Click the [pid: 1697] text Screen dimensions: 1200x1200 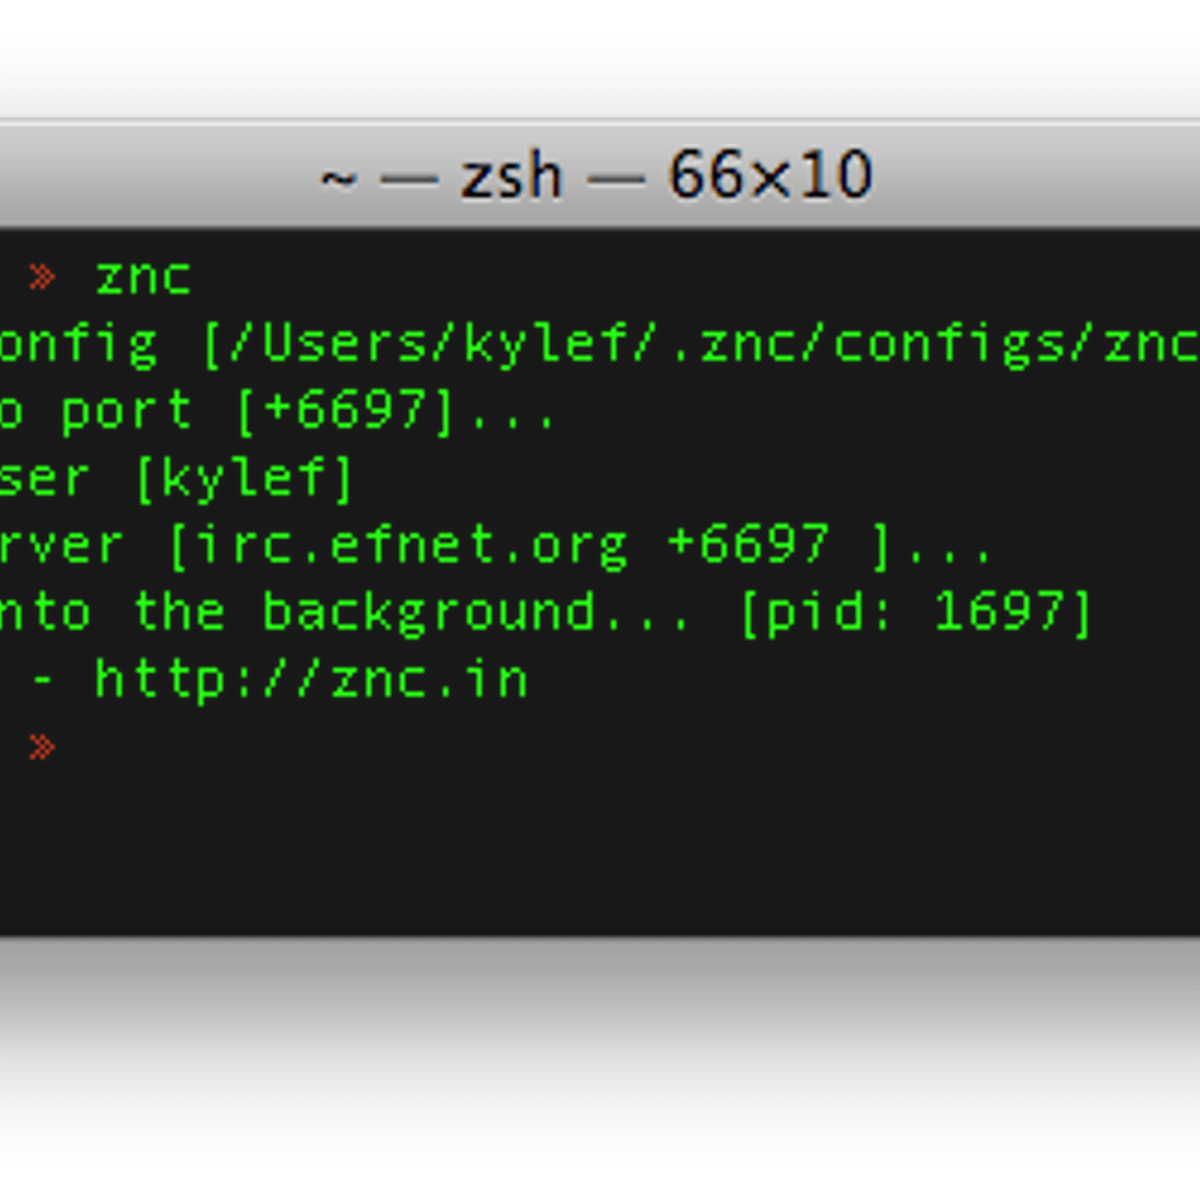point(914,613)
